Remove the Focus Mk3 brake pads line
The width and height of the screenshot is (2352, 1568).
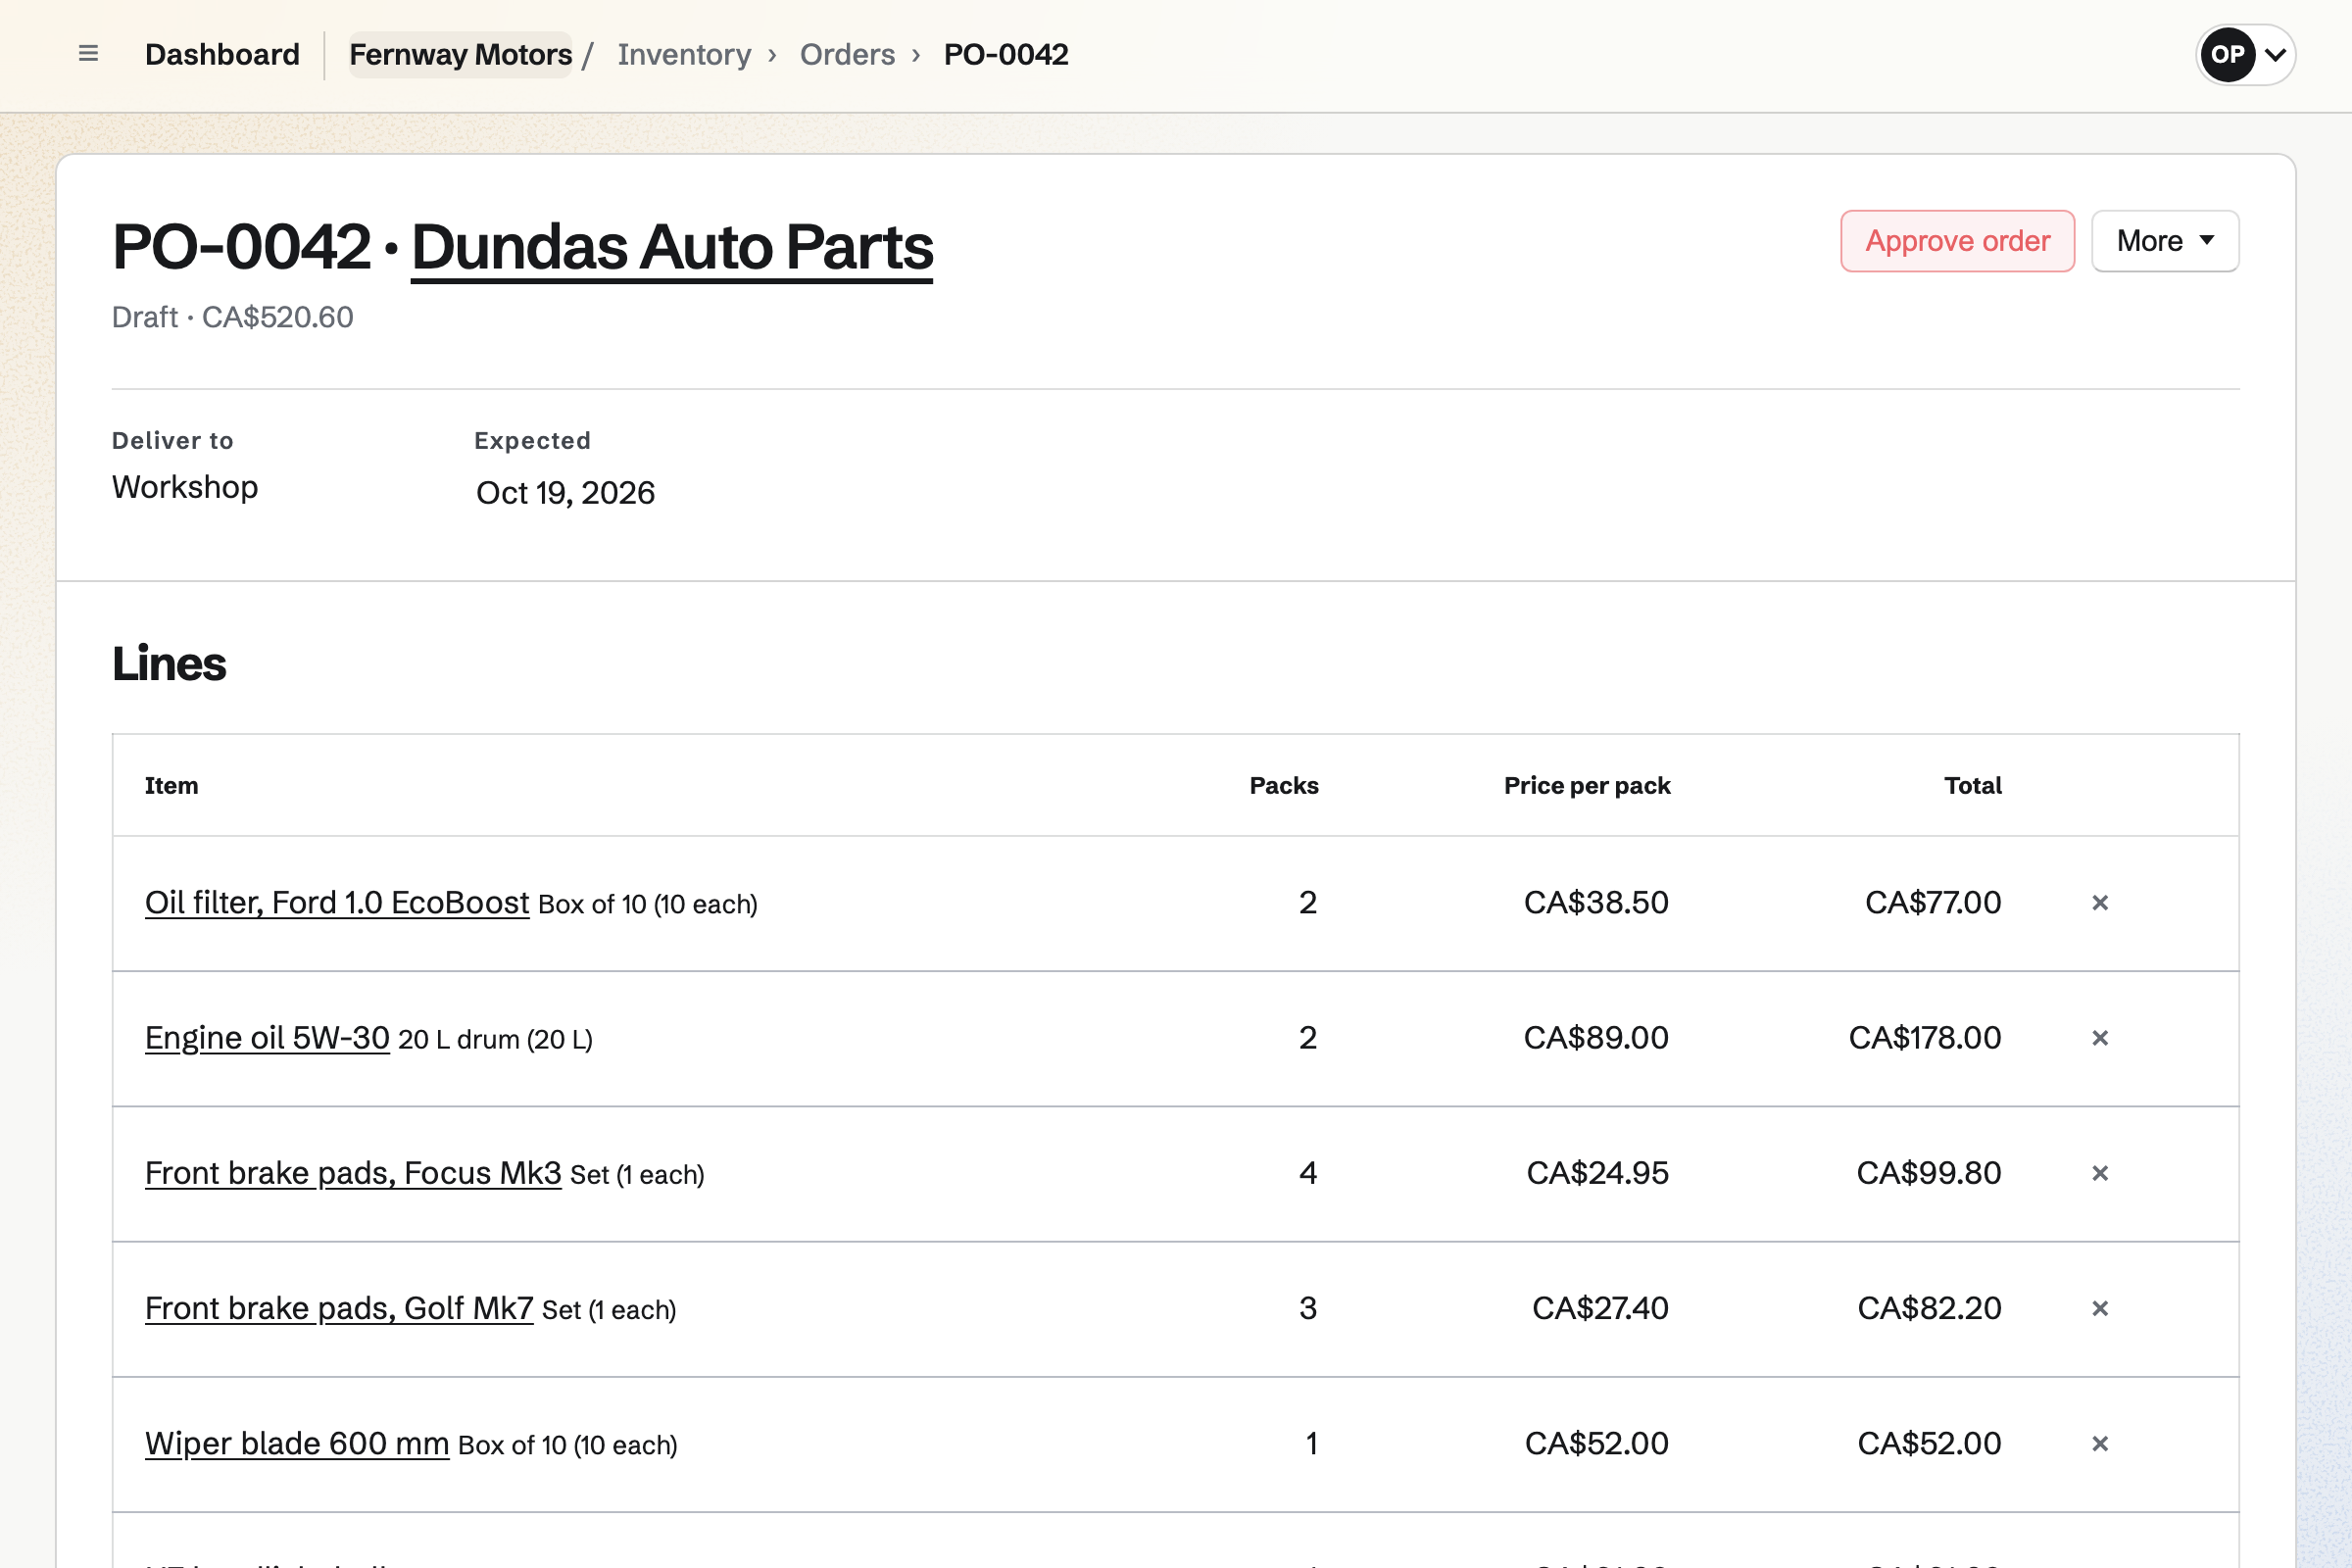[2100, 1173]
